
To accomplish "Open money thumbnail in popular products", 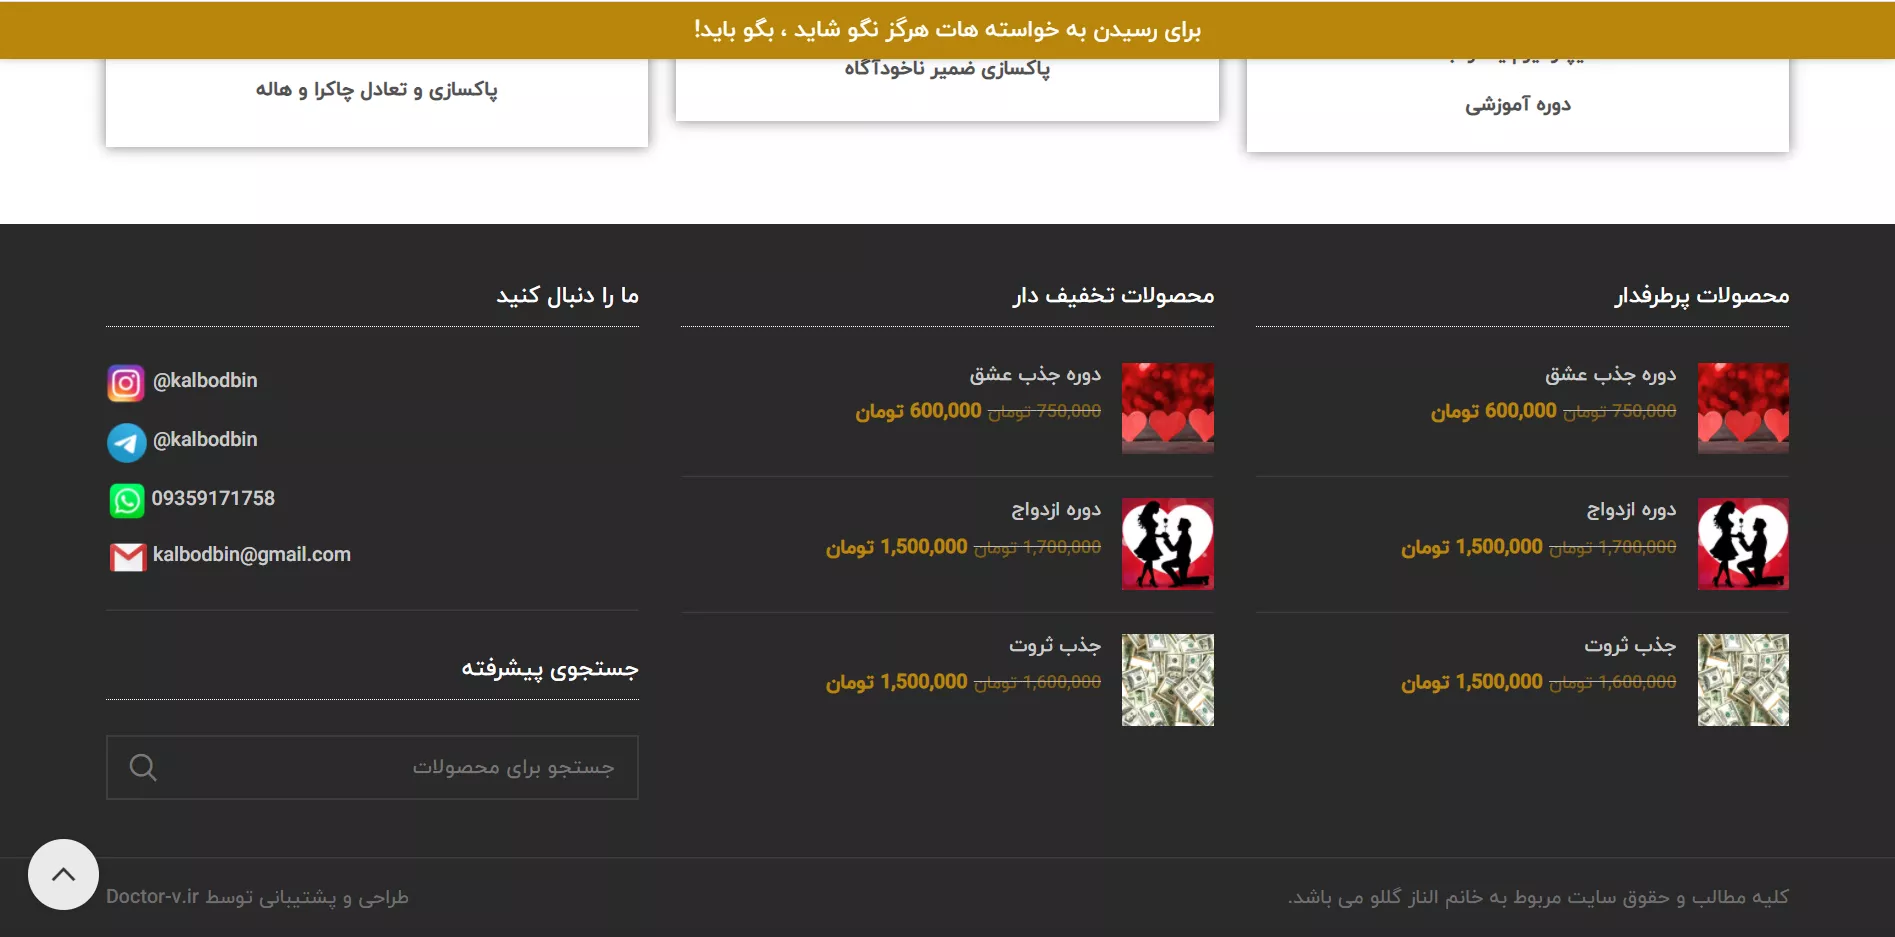I will [x=1743, y=680].
